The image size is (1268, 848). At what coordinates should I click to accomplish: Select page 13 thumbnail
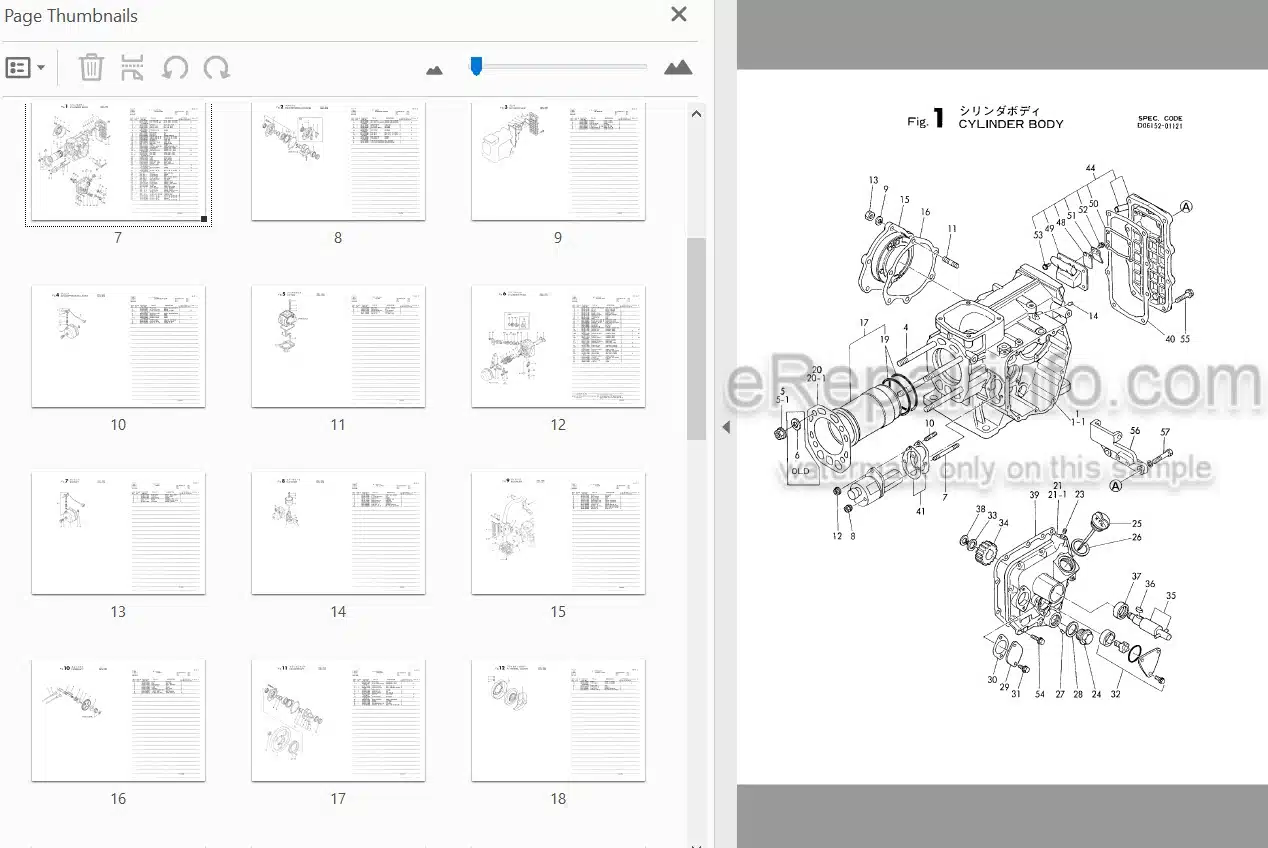[118, 533]
